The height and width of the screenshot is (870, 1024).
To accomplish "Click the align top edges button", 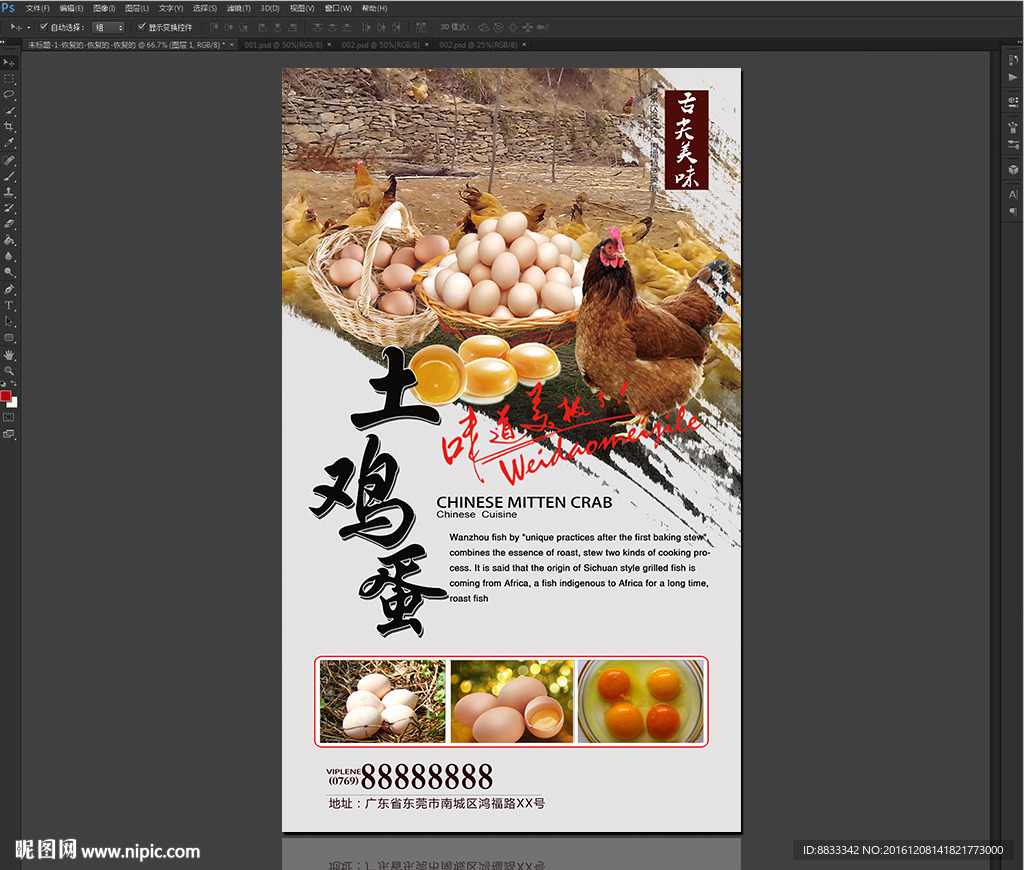I will tap(214, 27).
